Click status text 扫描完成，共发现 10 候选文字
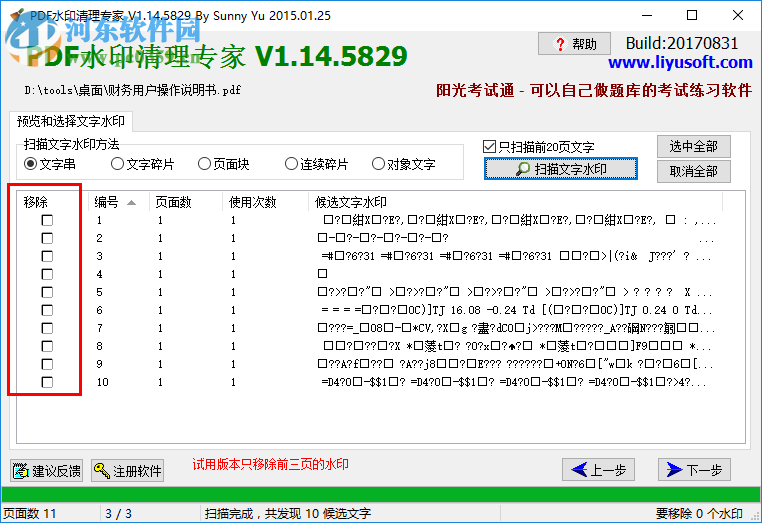 click(x=288, y=513)
